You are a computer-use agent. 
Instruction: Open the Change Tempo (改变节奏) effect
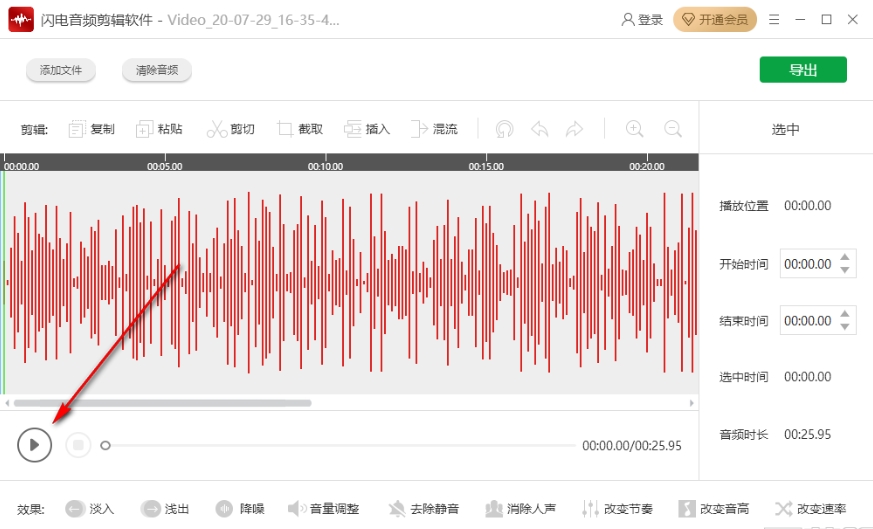click(617, 508)
